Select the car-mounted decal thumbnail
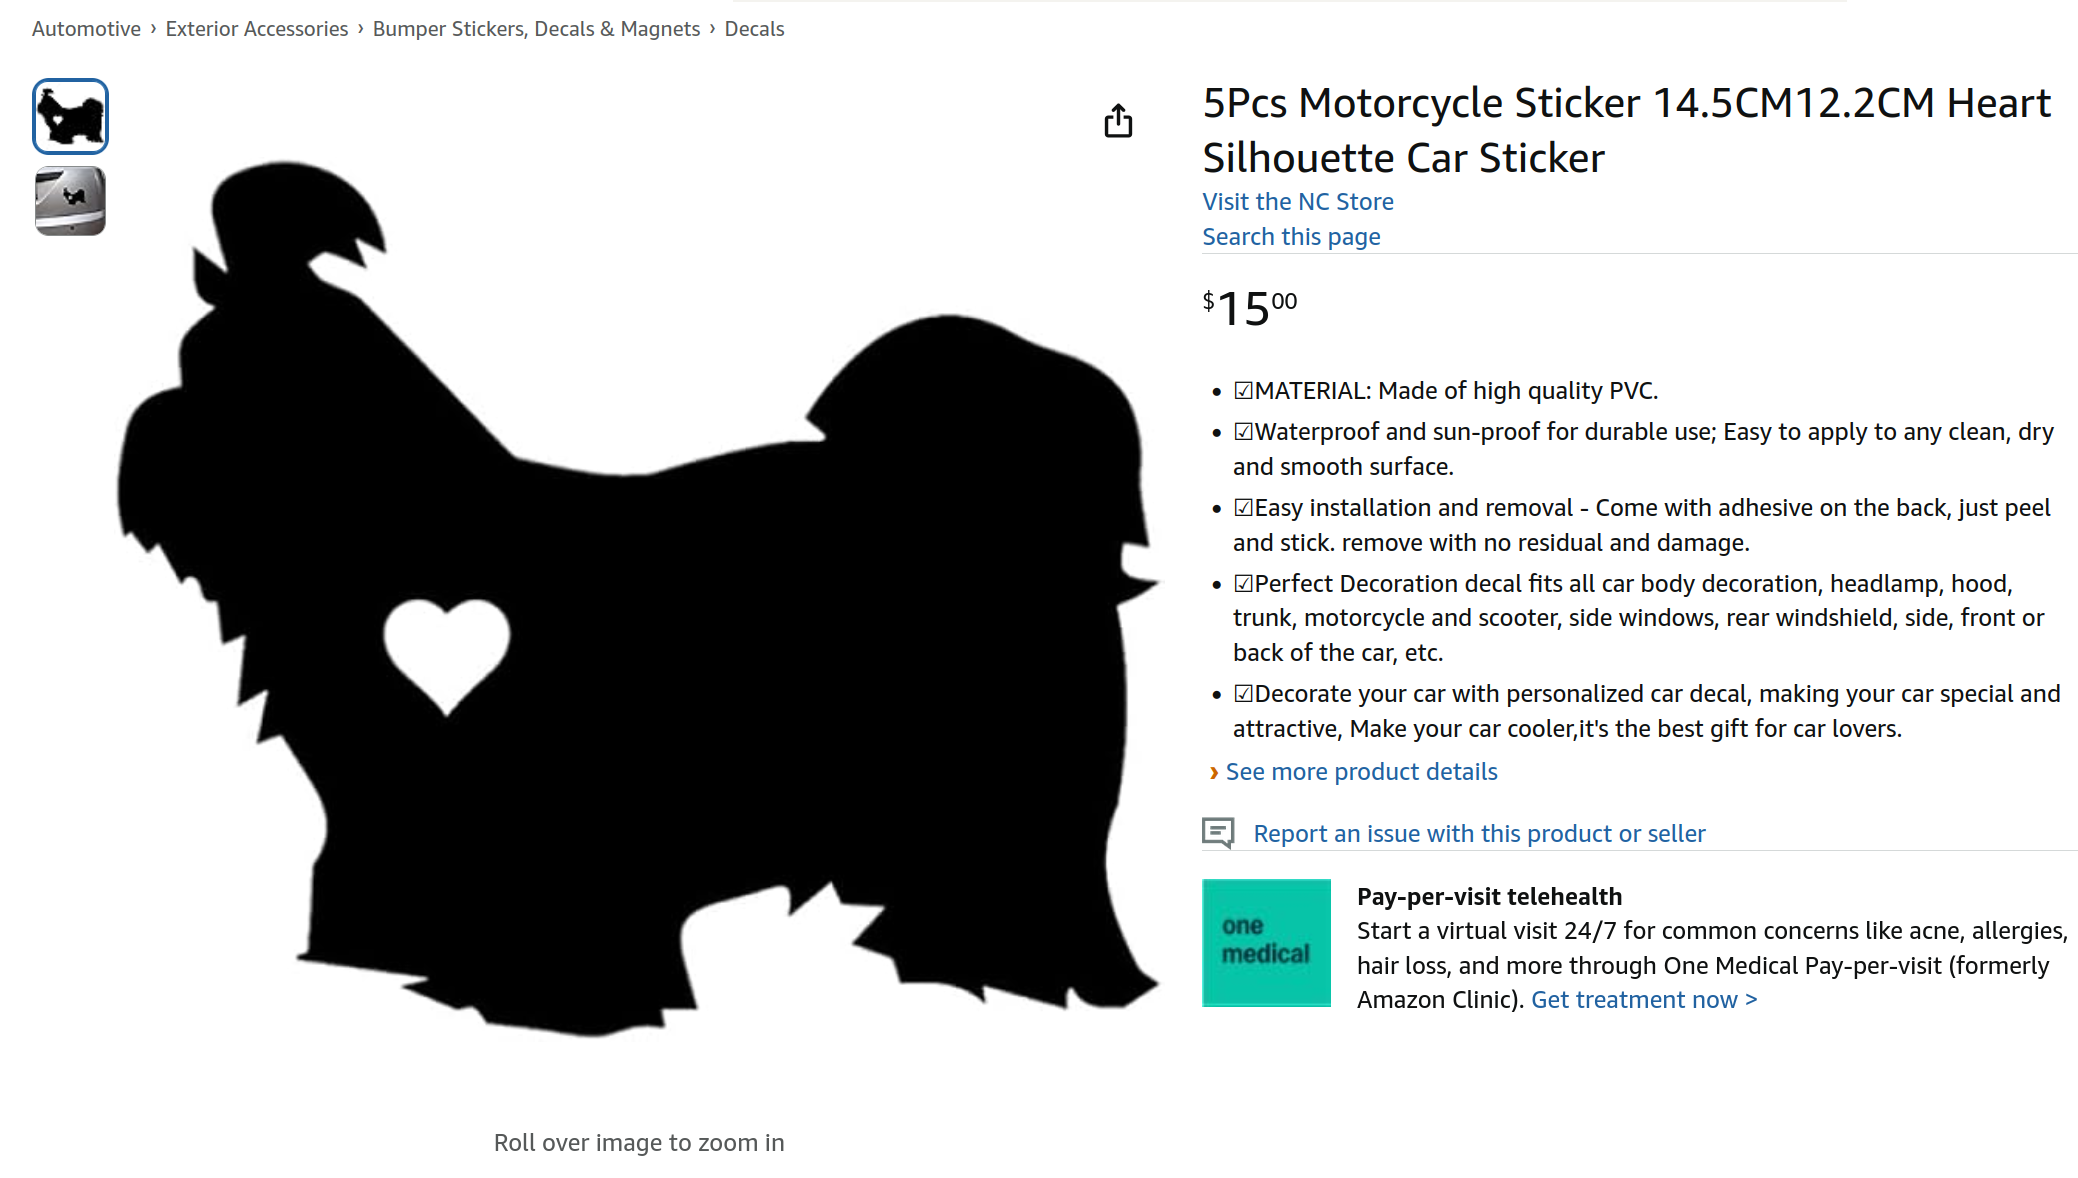 (70, 201)
